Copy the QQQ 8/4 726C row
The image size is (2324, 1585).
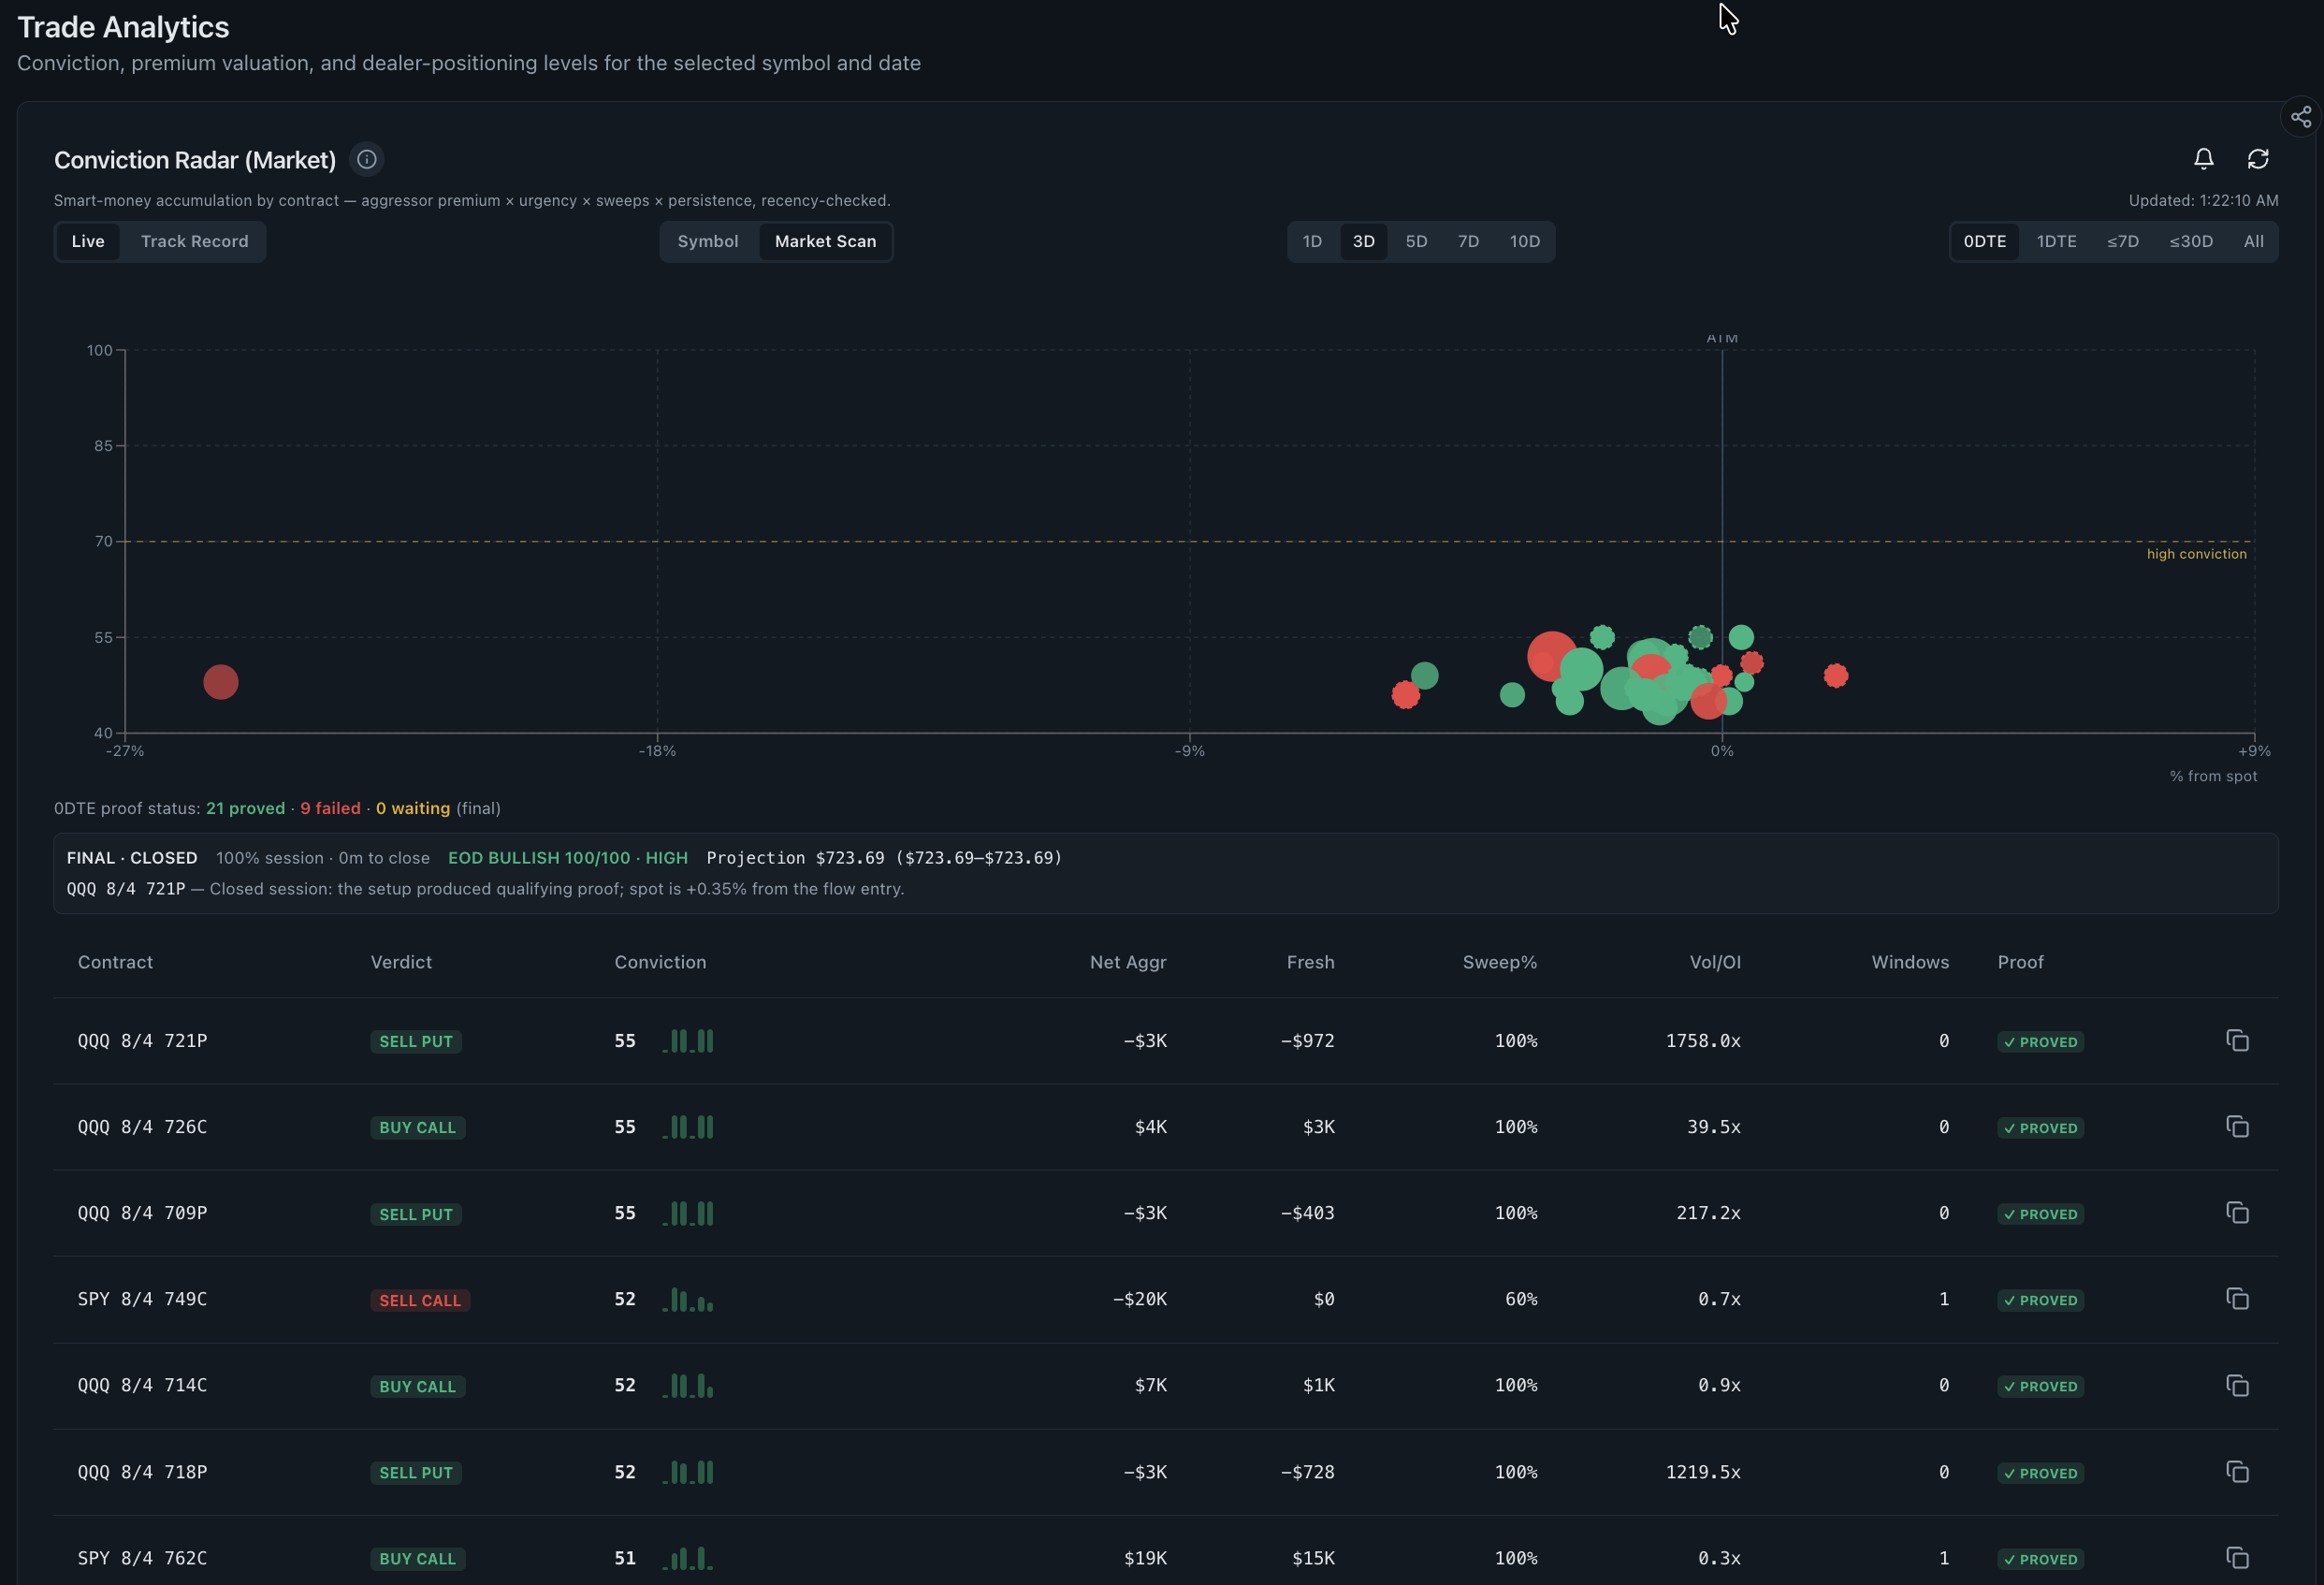click(x=2238, y=1127)
